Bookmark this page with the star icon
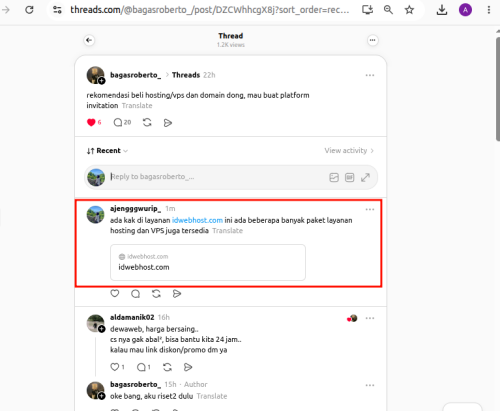Viewport: 500px width, 411px height. coord(409,10)
